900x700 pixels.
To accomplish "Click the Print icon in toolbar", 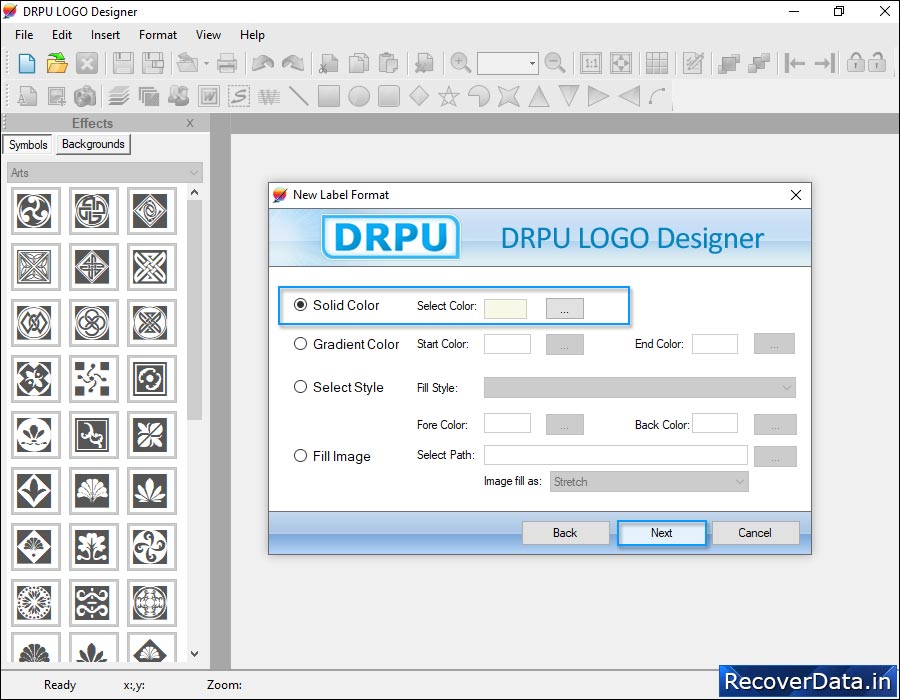I will point(227,63).
